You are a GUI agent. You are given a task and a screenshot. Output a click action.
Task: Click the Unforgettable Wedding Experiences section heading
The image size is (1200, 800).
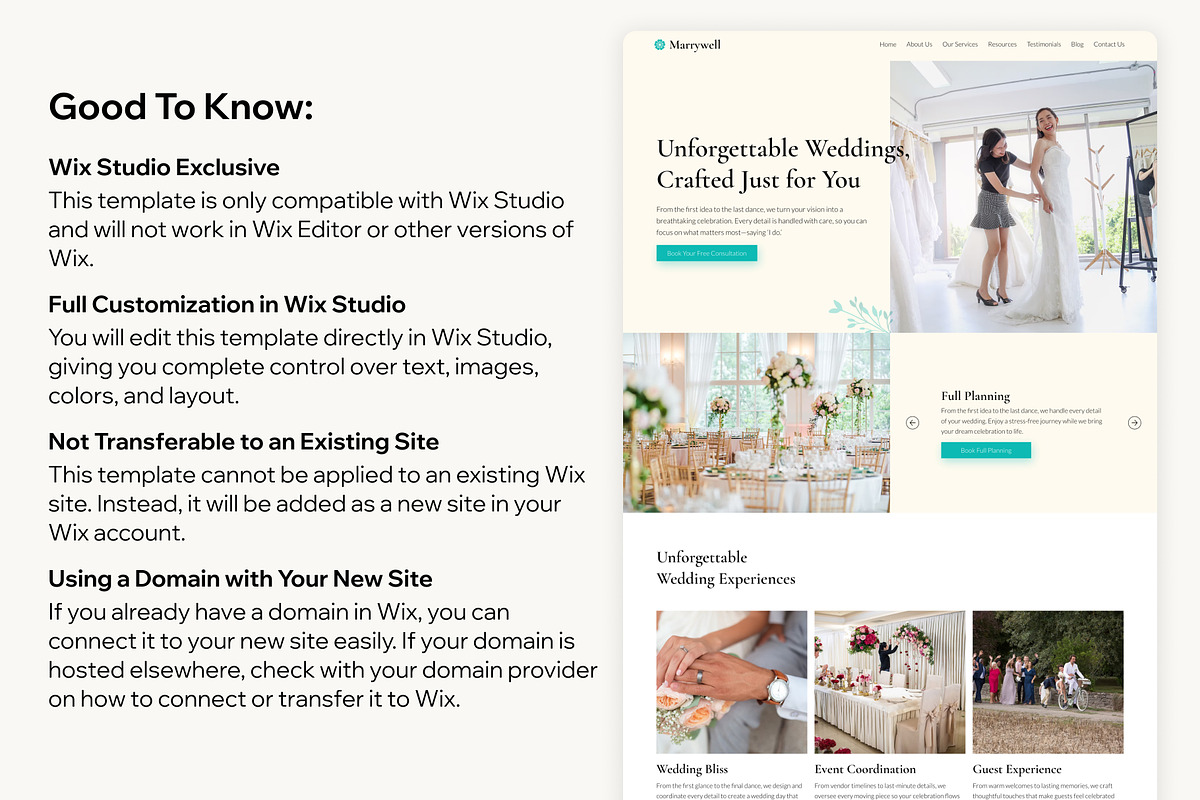[726, 568]
